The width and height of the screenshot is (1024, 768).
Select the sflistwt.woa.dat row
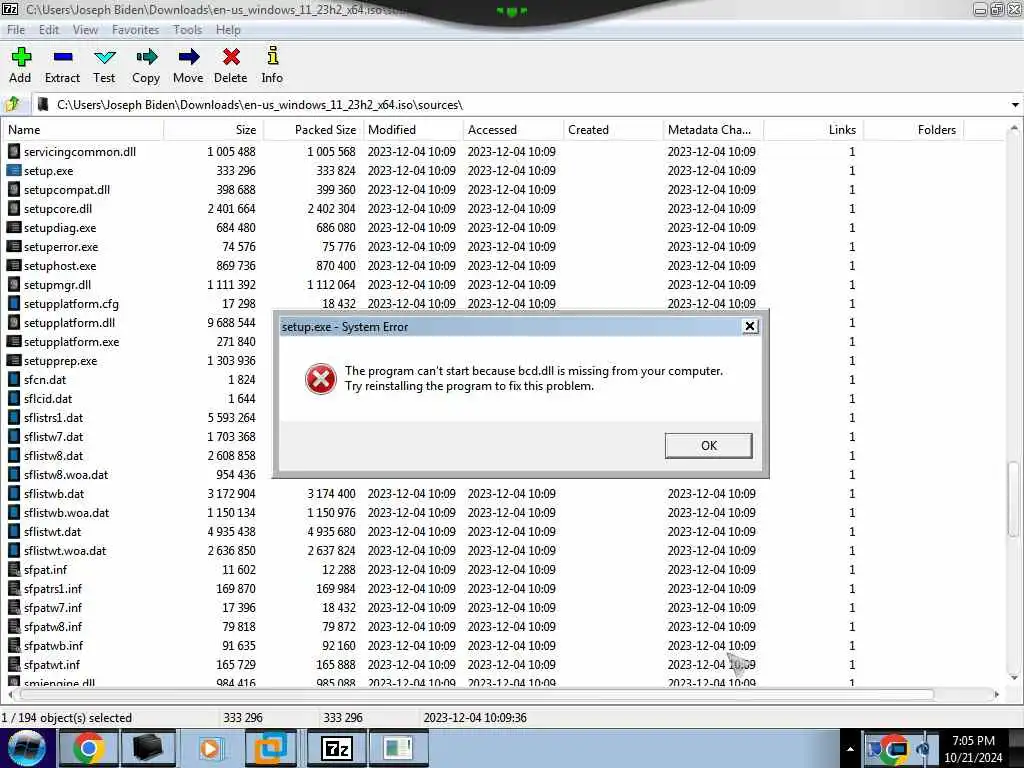(503, 551)
